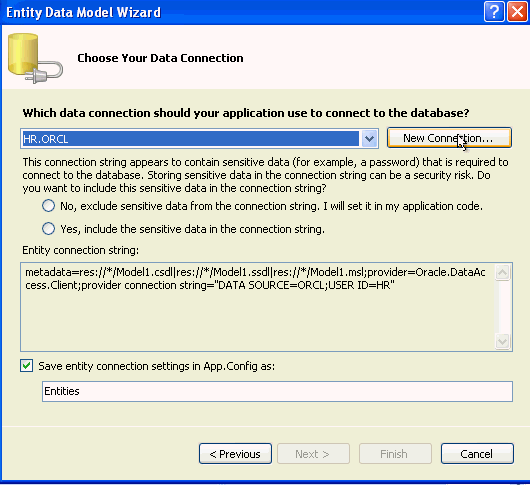
Task: Click inside the entity connection string box
Action: point(258,307)
